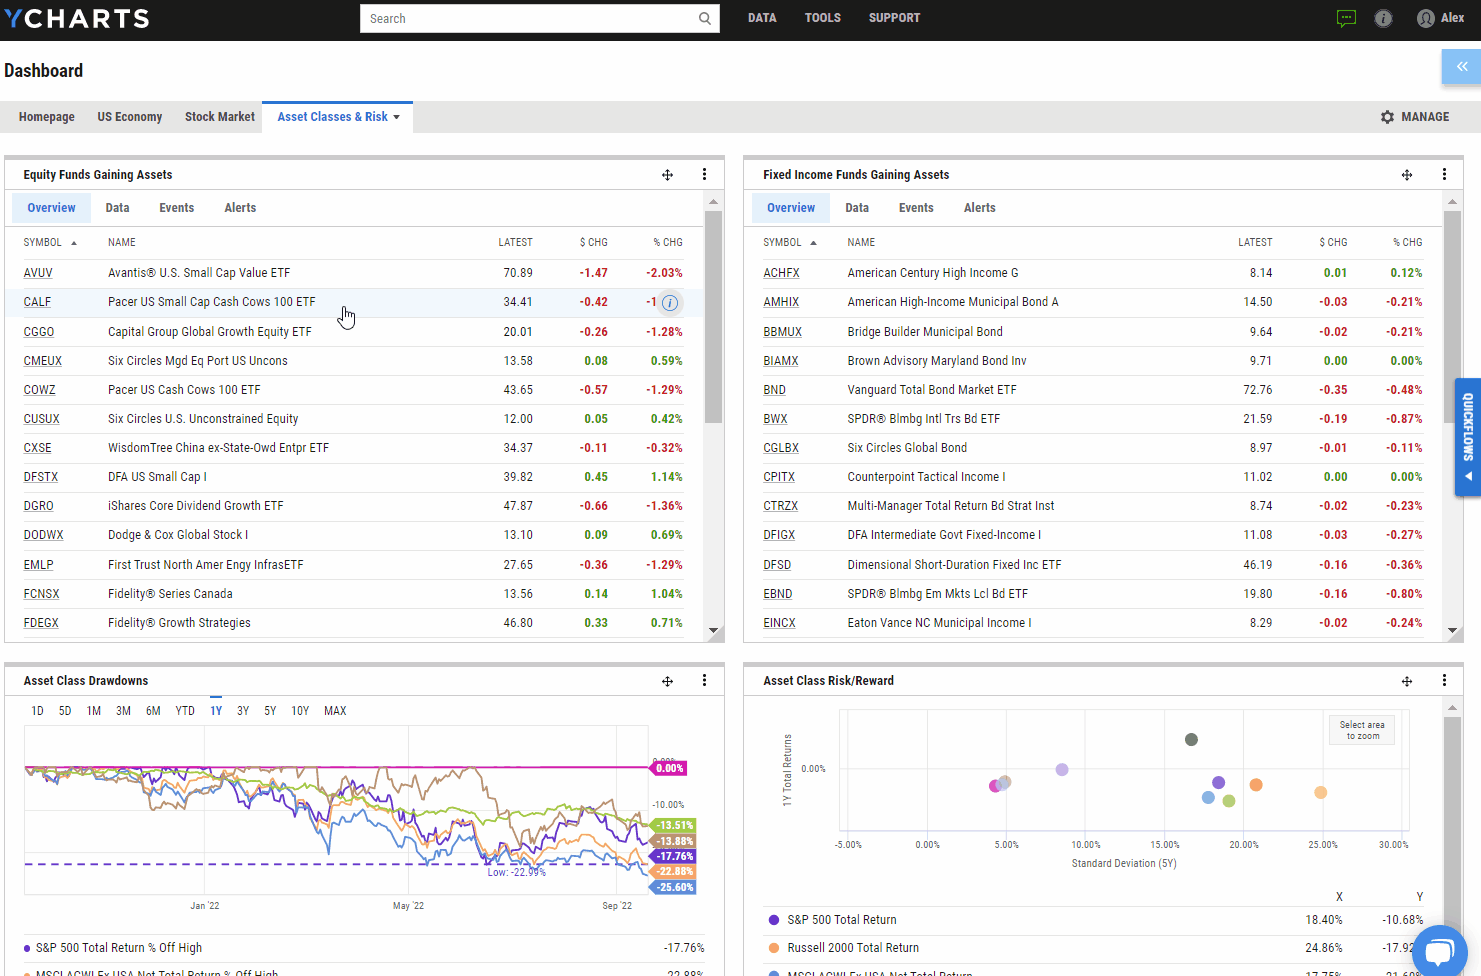
Task: Open the search magnifier in the top bar
Action: click(704, 18)
